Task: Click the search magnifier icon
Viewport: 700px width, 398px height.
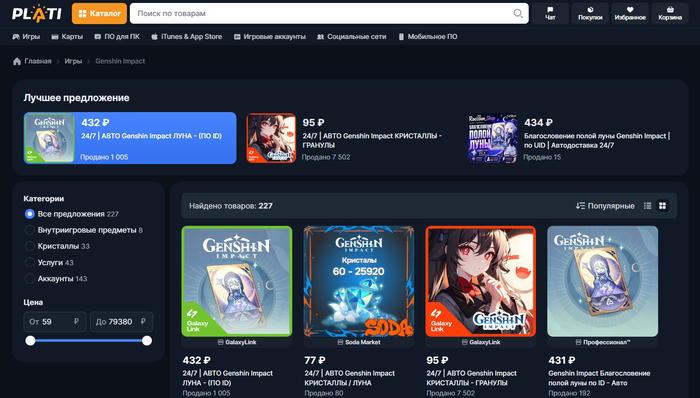Action: point(517,13)
